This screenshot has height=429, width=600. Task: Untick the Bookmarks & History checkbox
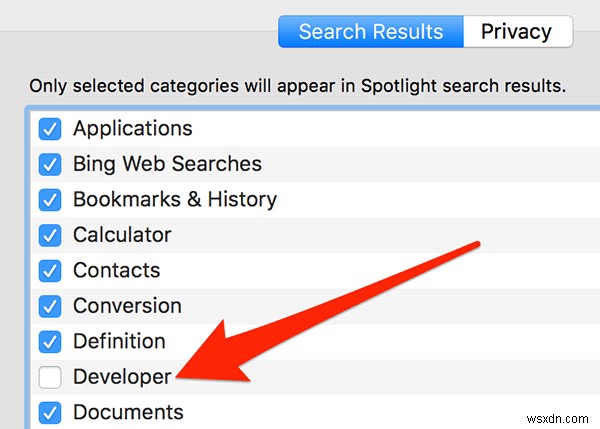pos(50,200)
